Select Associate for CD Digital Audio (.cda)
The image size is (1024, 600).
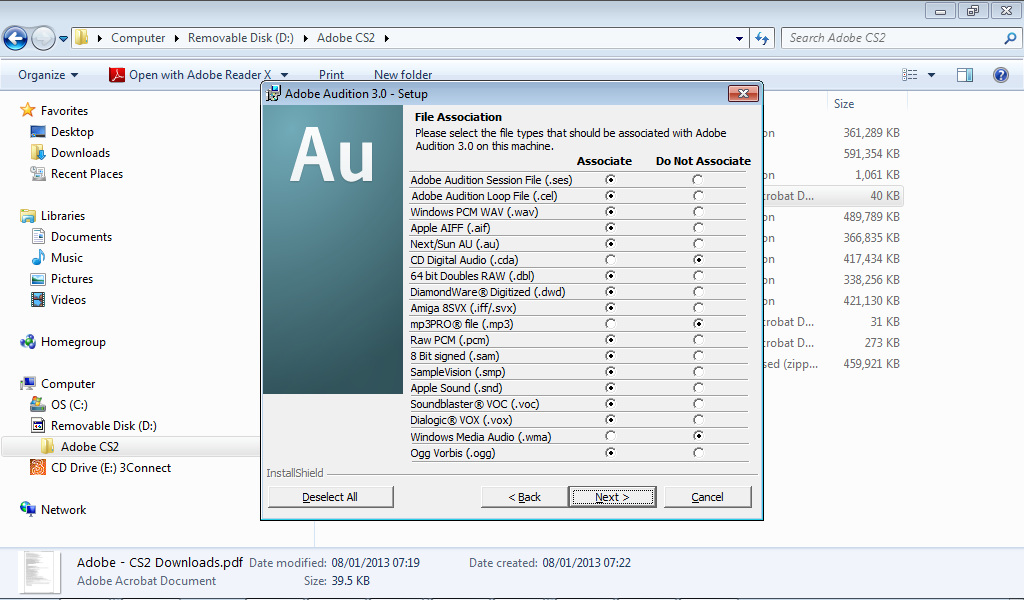pyautogui.click(x=610, y=259)
